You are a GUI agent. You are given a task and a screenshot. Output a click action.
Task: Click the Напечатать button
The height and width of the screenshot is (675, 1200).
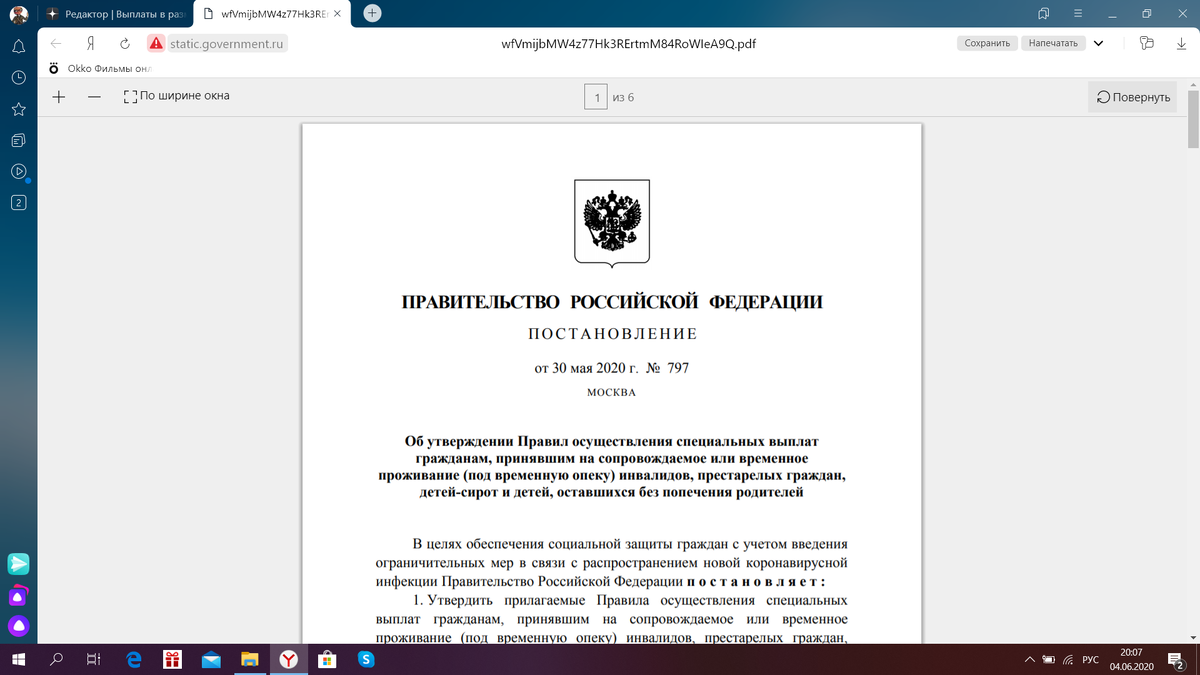1053,43
